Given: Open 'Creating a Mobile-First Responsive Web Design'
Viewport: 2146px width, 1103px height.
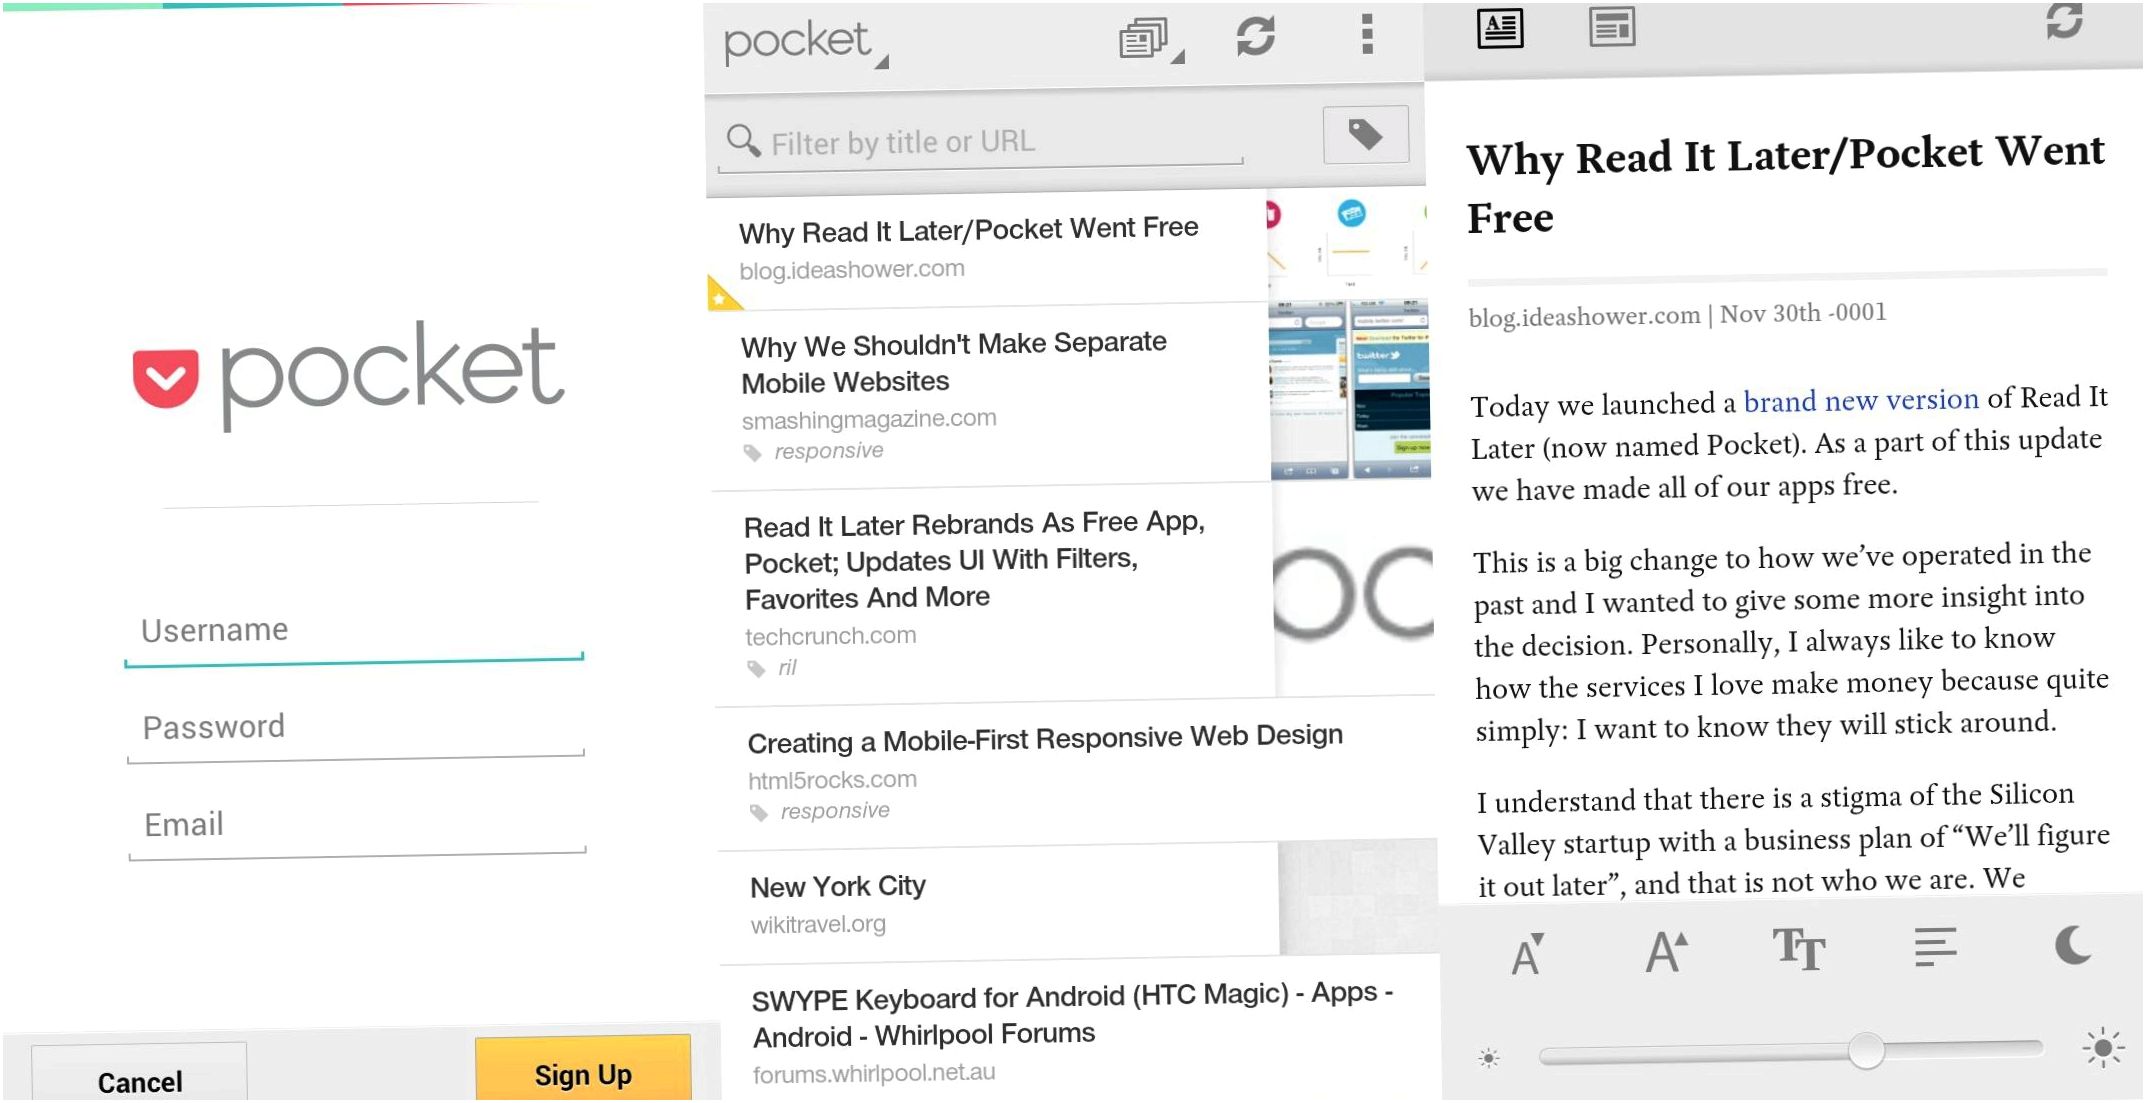Looking at the screenshot, I should [x=1075, y=774].
